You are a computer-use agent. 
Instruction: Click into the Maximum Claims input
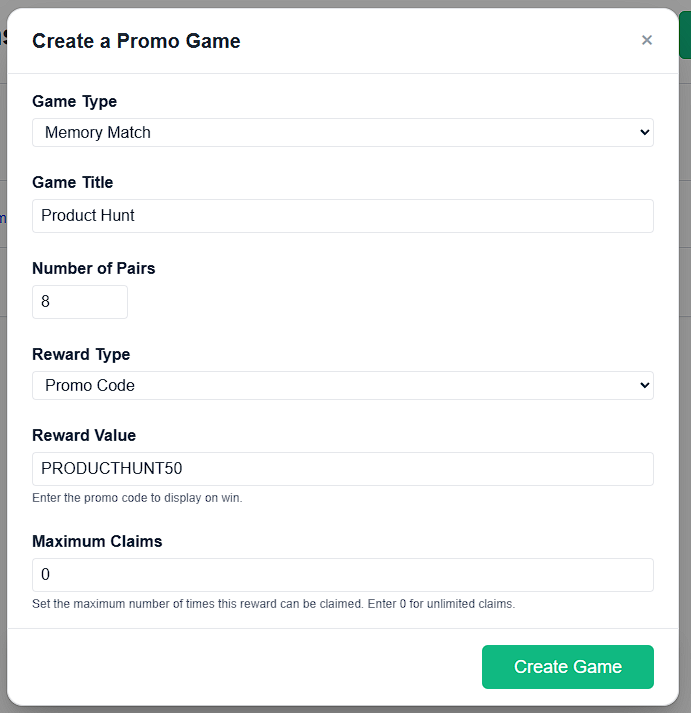pyautogui.click(x=343, y=575)
